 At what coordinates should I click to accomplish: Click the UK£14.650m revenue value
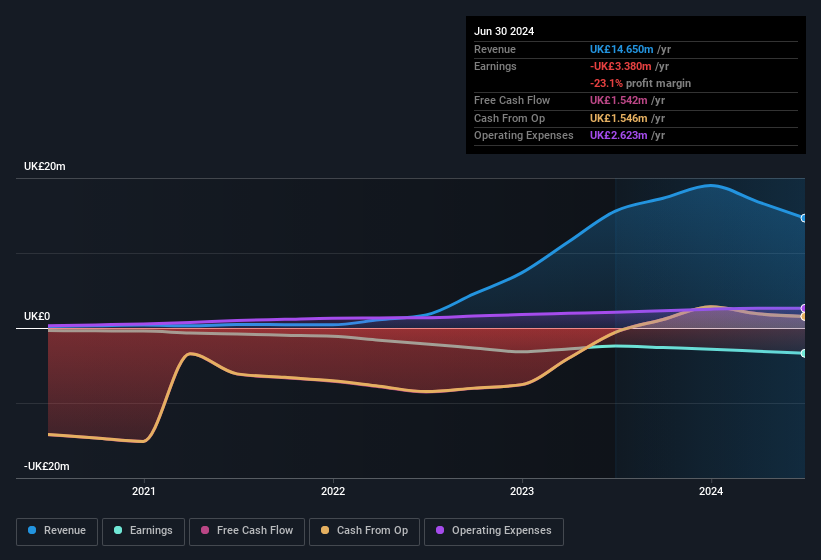(622, 49)
